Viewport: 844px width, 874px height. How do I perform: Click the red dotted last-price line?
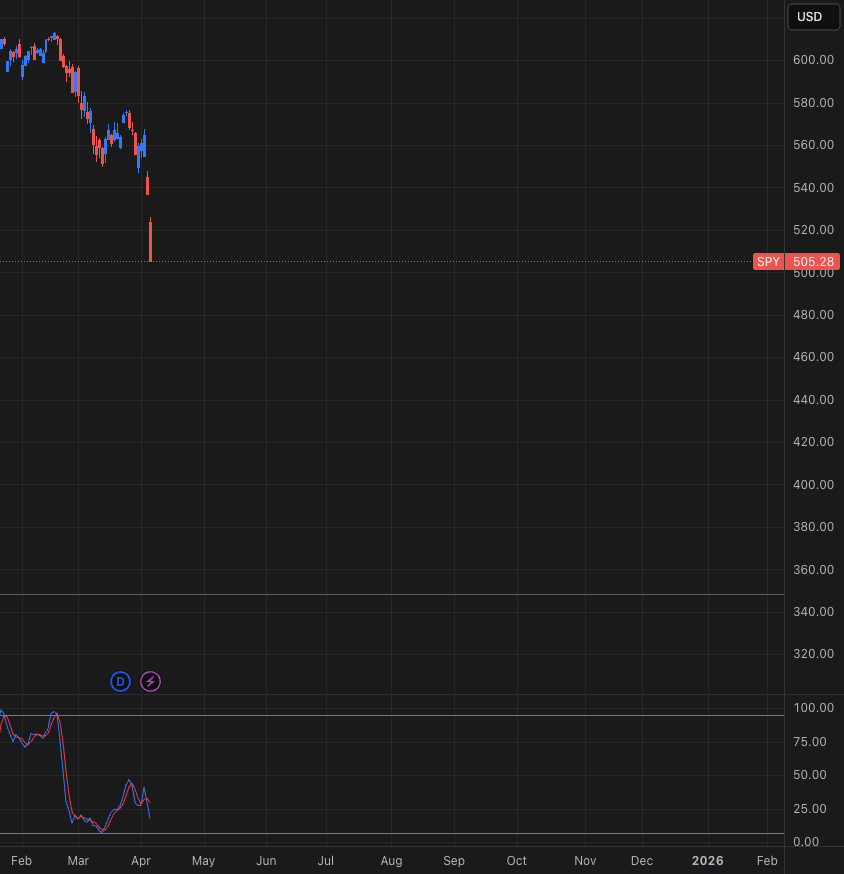376,261
